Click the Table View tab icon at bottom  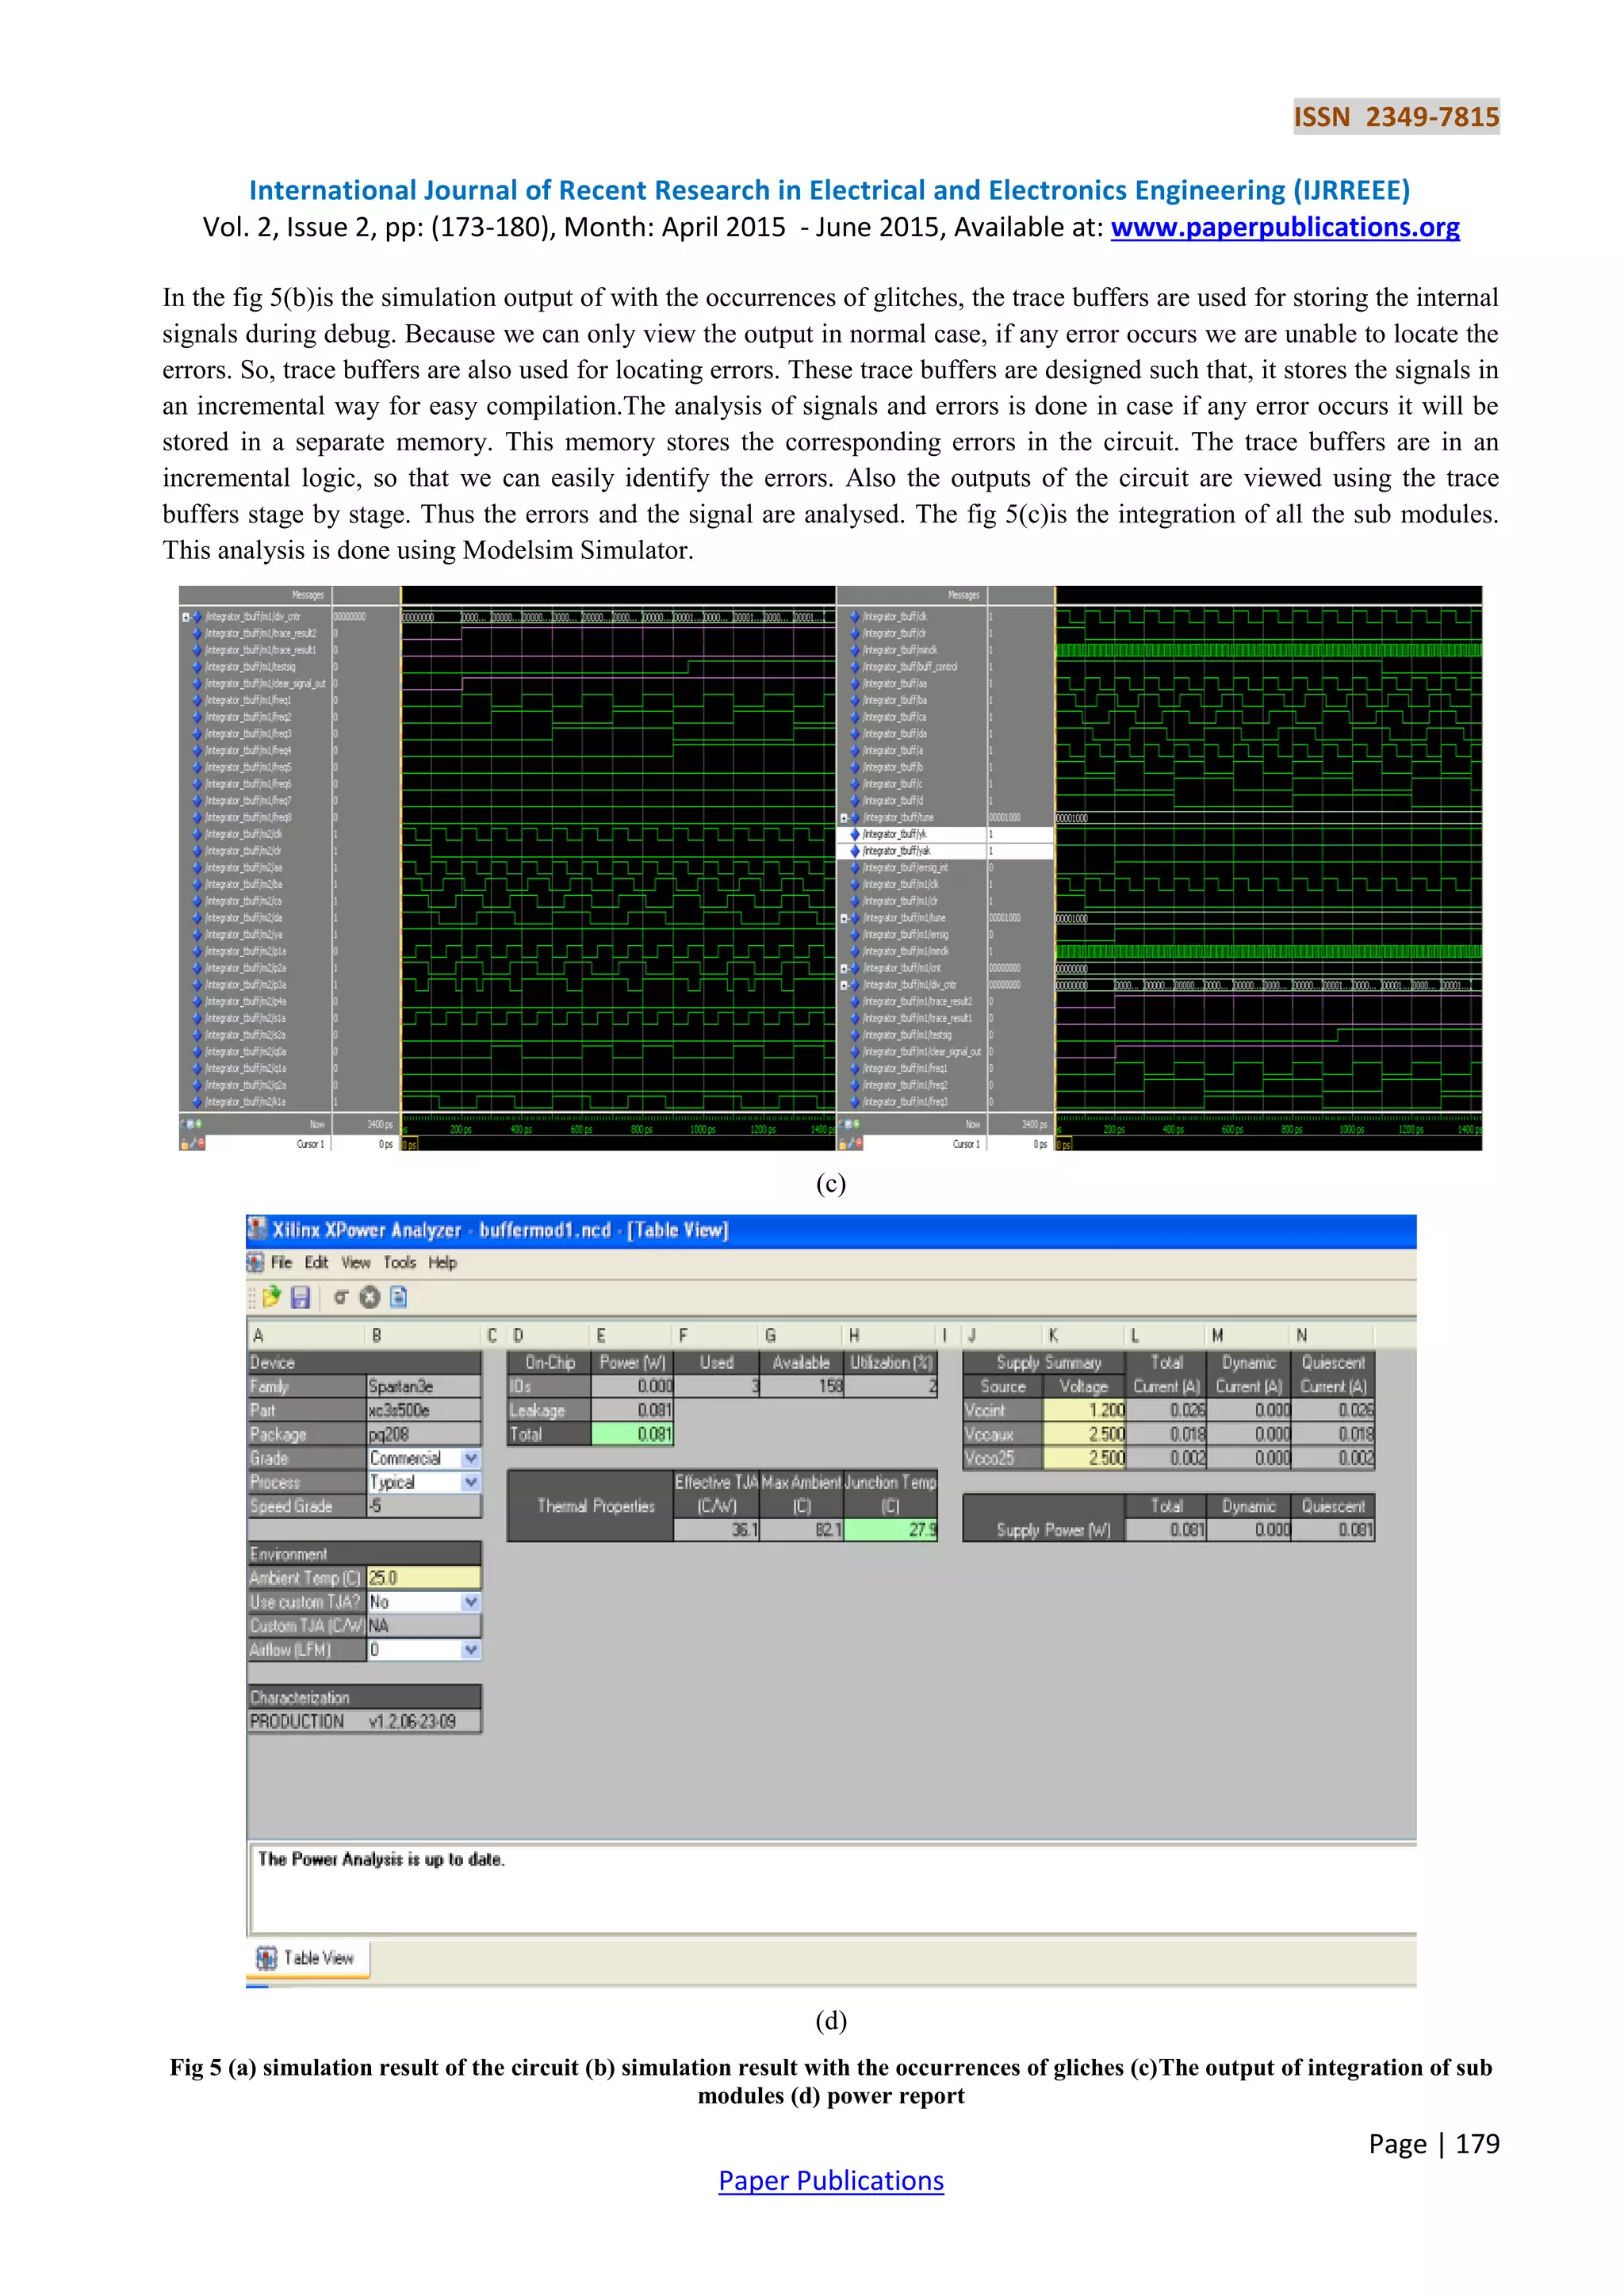pos(266,1958)
